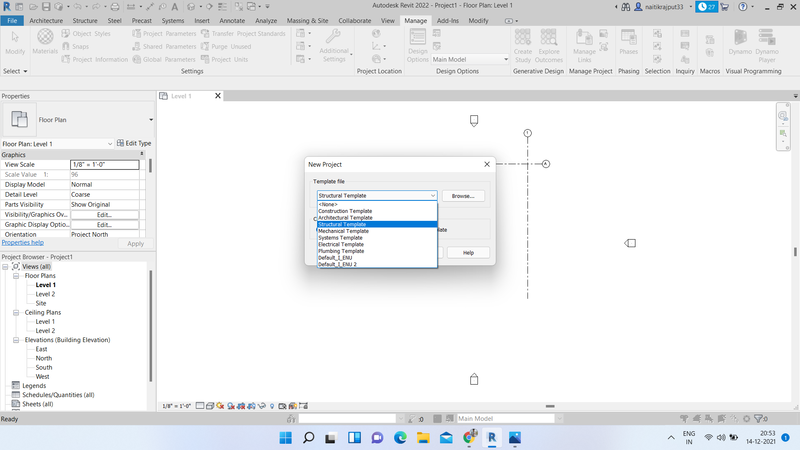Open Main Model design option dropdown in ribbon
The width and height of the screenshot is (800, 450).
[470, 59]
